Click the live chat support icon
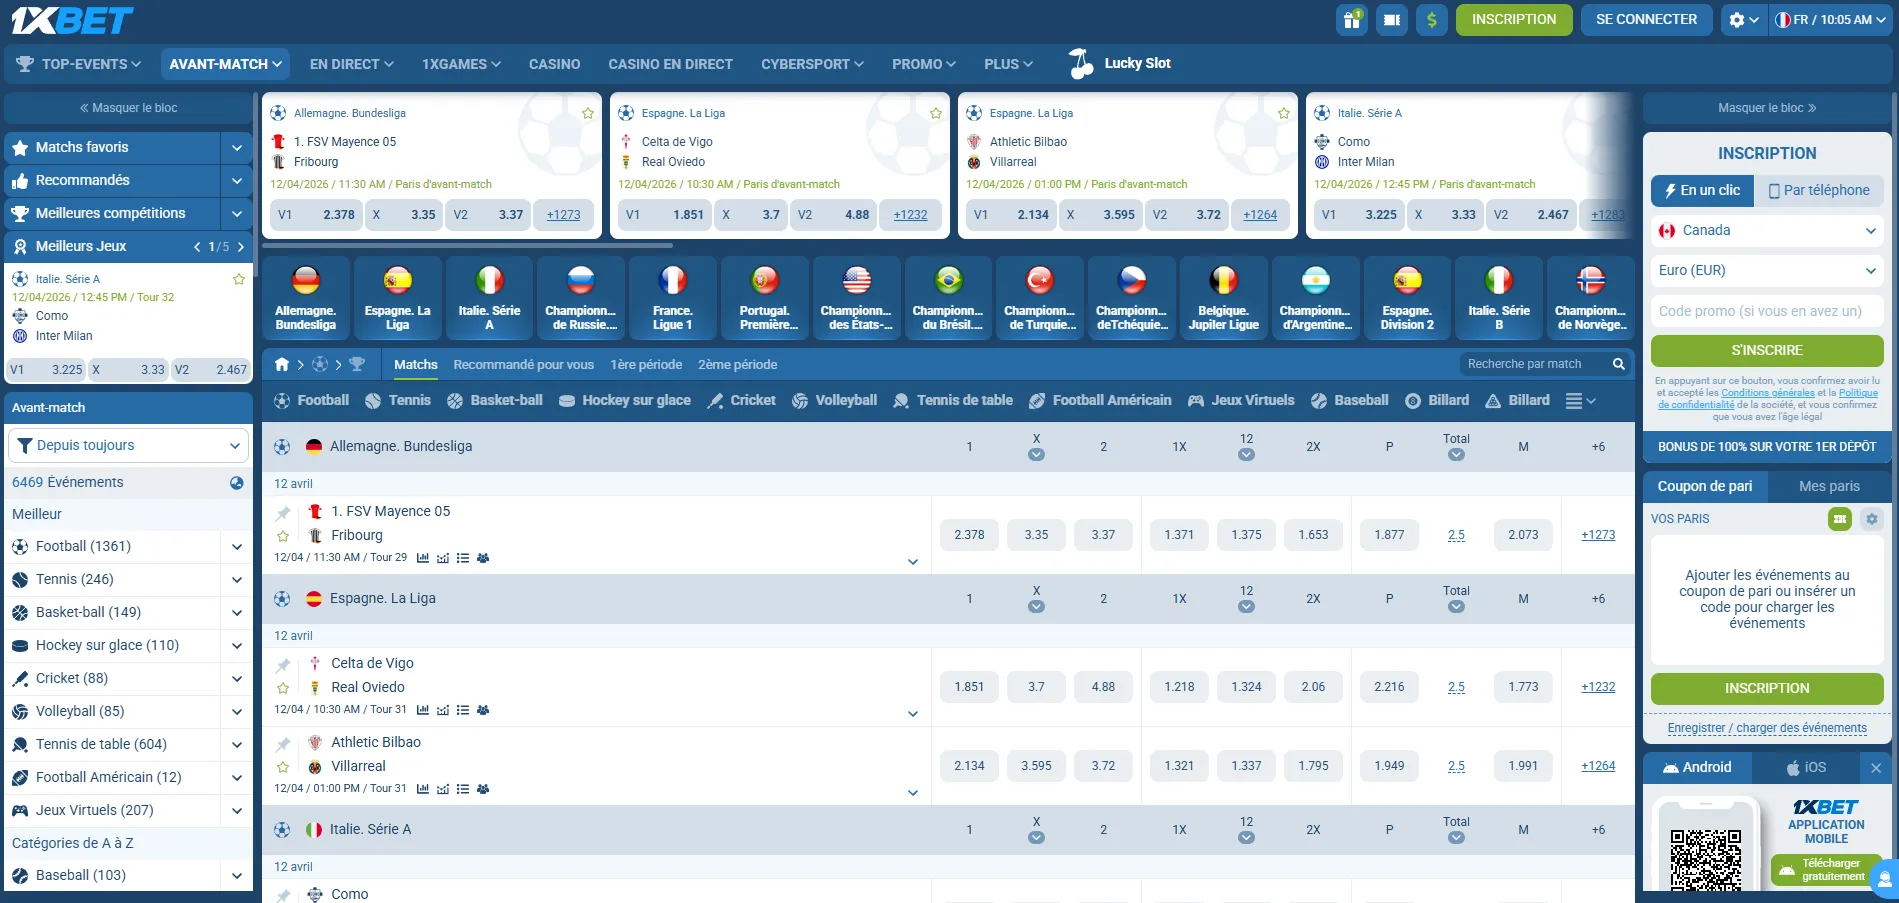 pos(1885,880)
